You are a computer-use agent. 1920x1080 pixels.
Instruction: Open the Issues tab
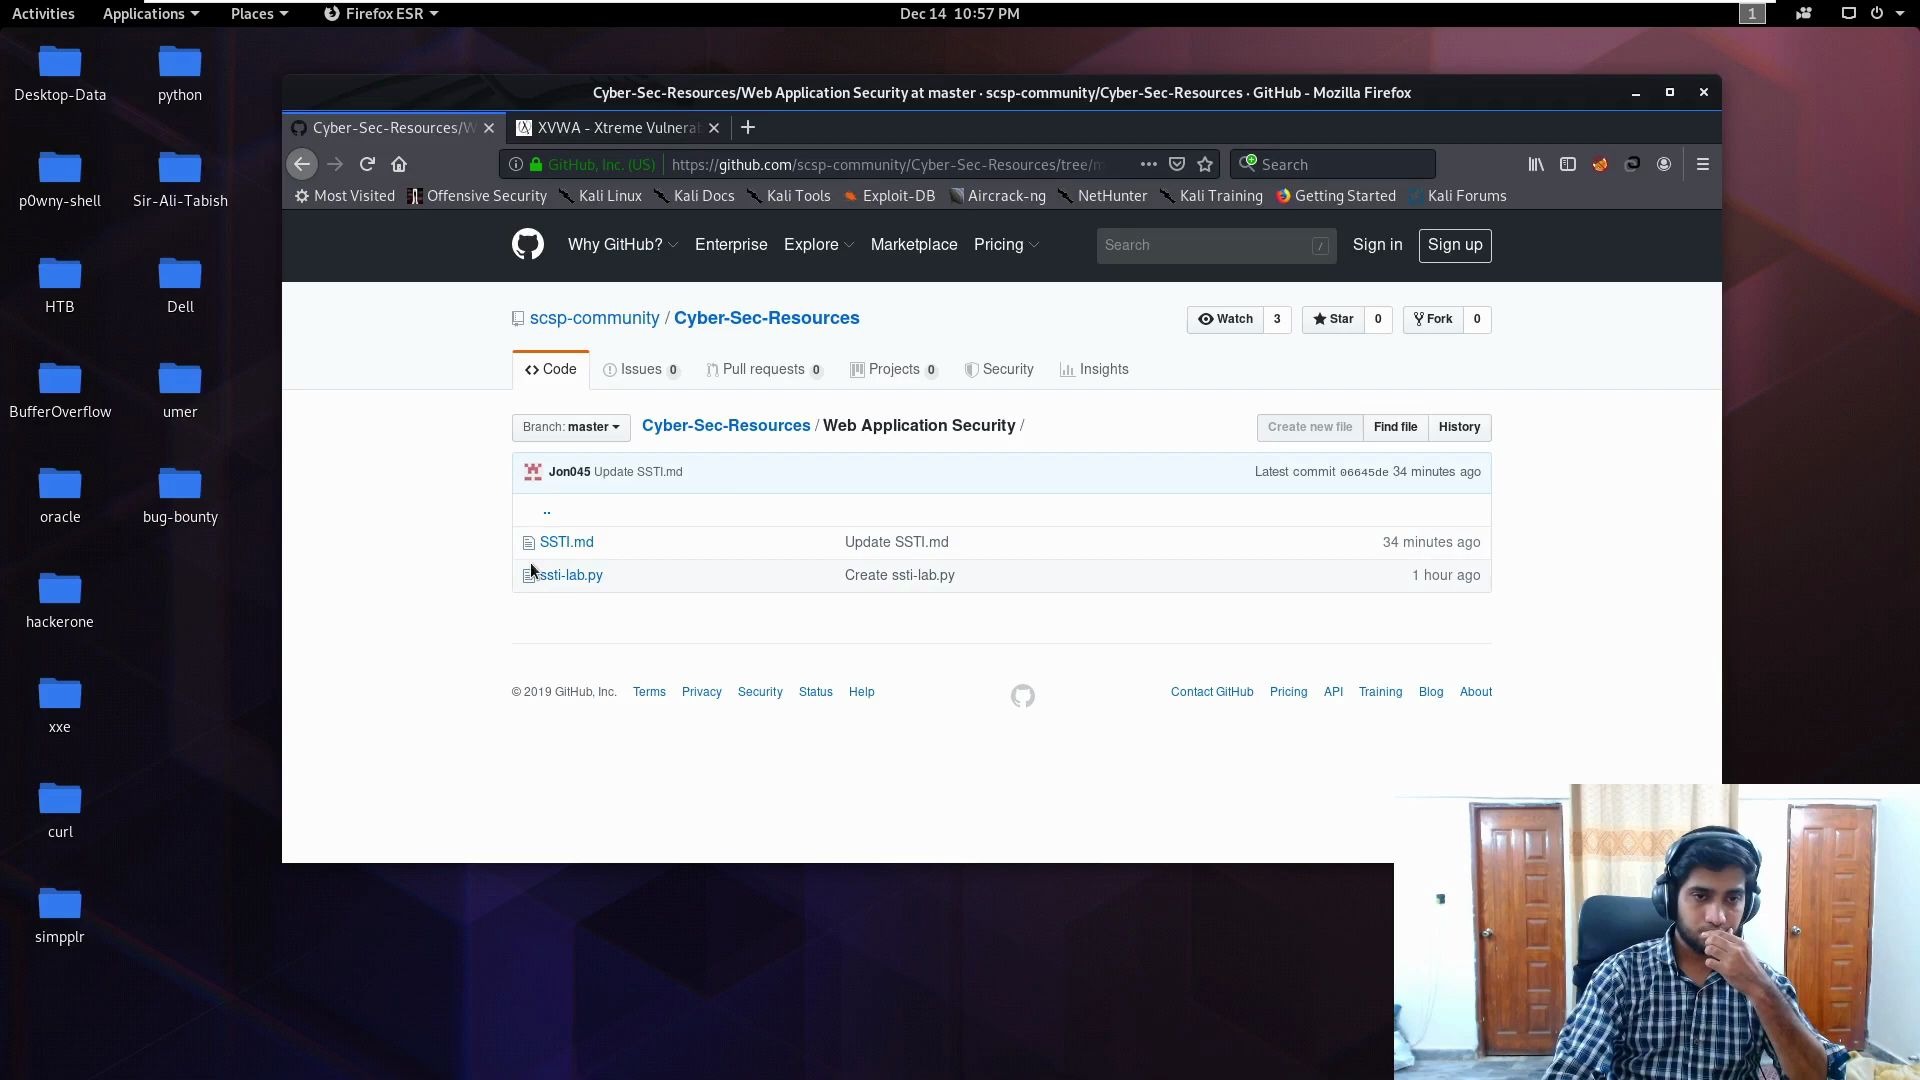pyautogui.click(x=641, y=370)
